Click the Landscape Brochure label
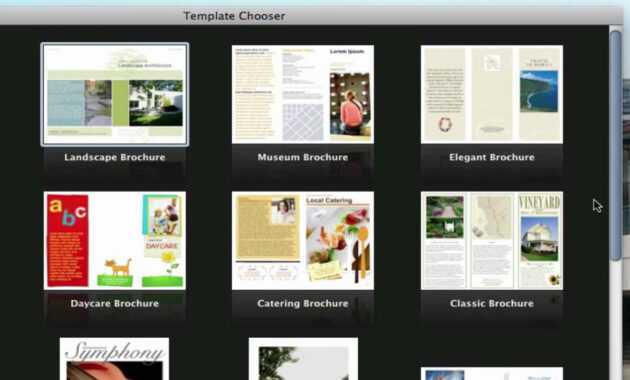 115,157
